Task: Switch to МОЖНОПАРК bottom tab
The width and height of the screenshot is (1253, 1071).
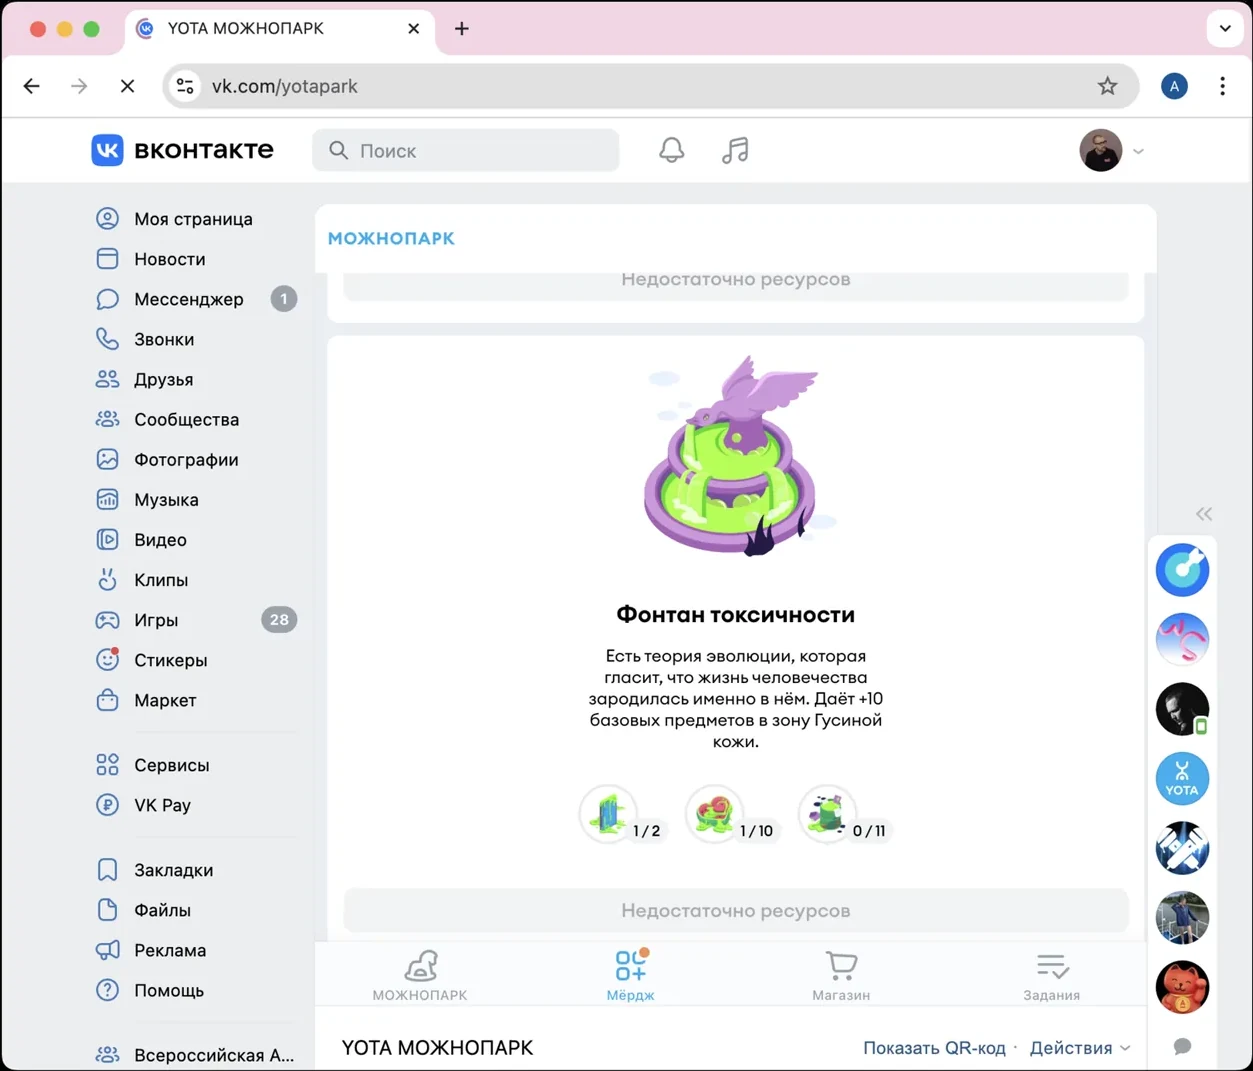Action: coord(420,975)
